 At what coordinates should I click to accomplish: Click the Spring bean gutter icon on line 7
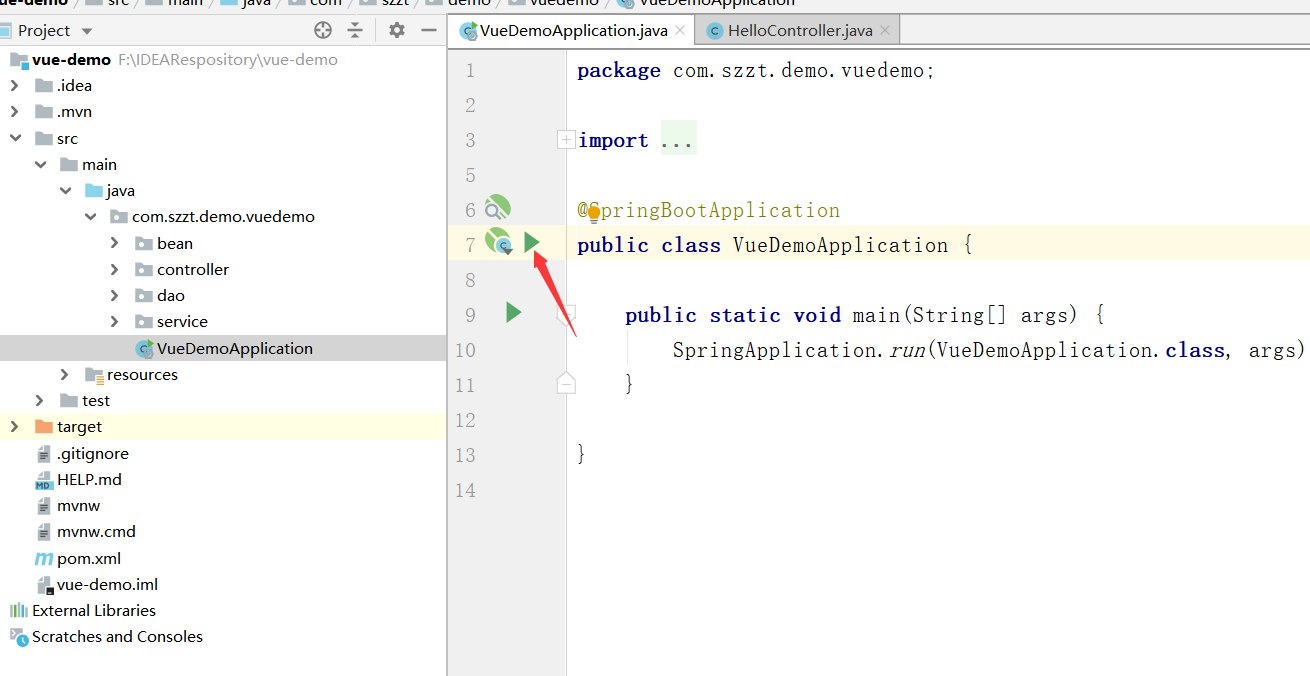click(x=498, y=242)
